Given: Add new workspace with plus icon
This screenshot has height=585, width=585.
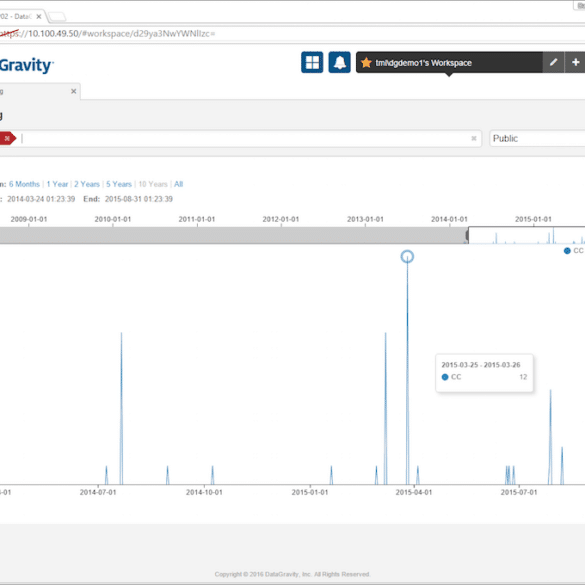Looking at the screenshot, I should (x=575, y=62).
